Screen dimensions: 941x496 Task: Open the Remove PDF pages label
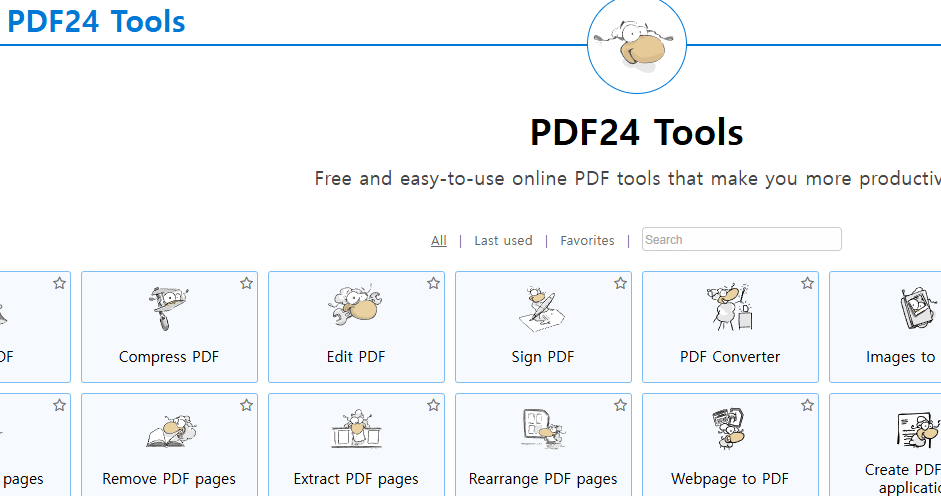point(169,479)
